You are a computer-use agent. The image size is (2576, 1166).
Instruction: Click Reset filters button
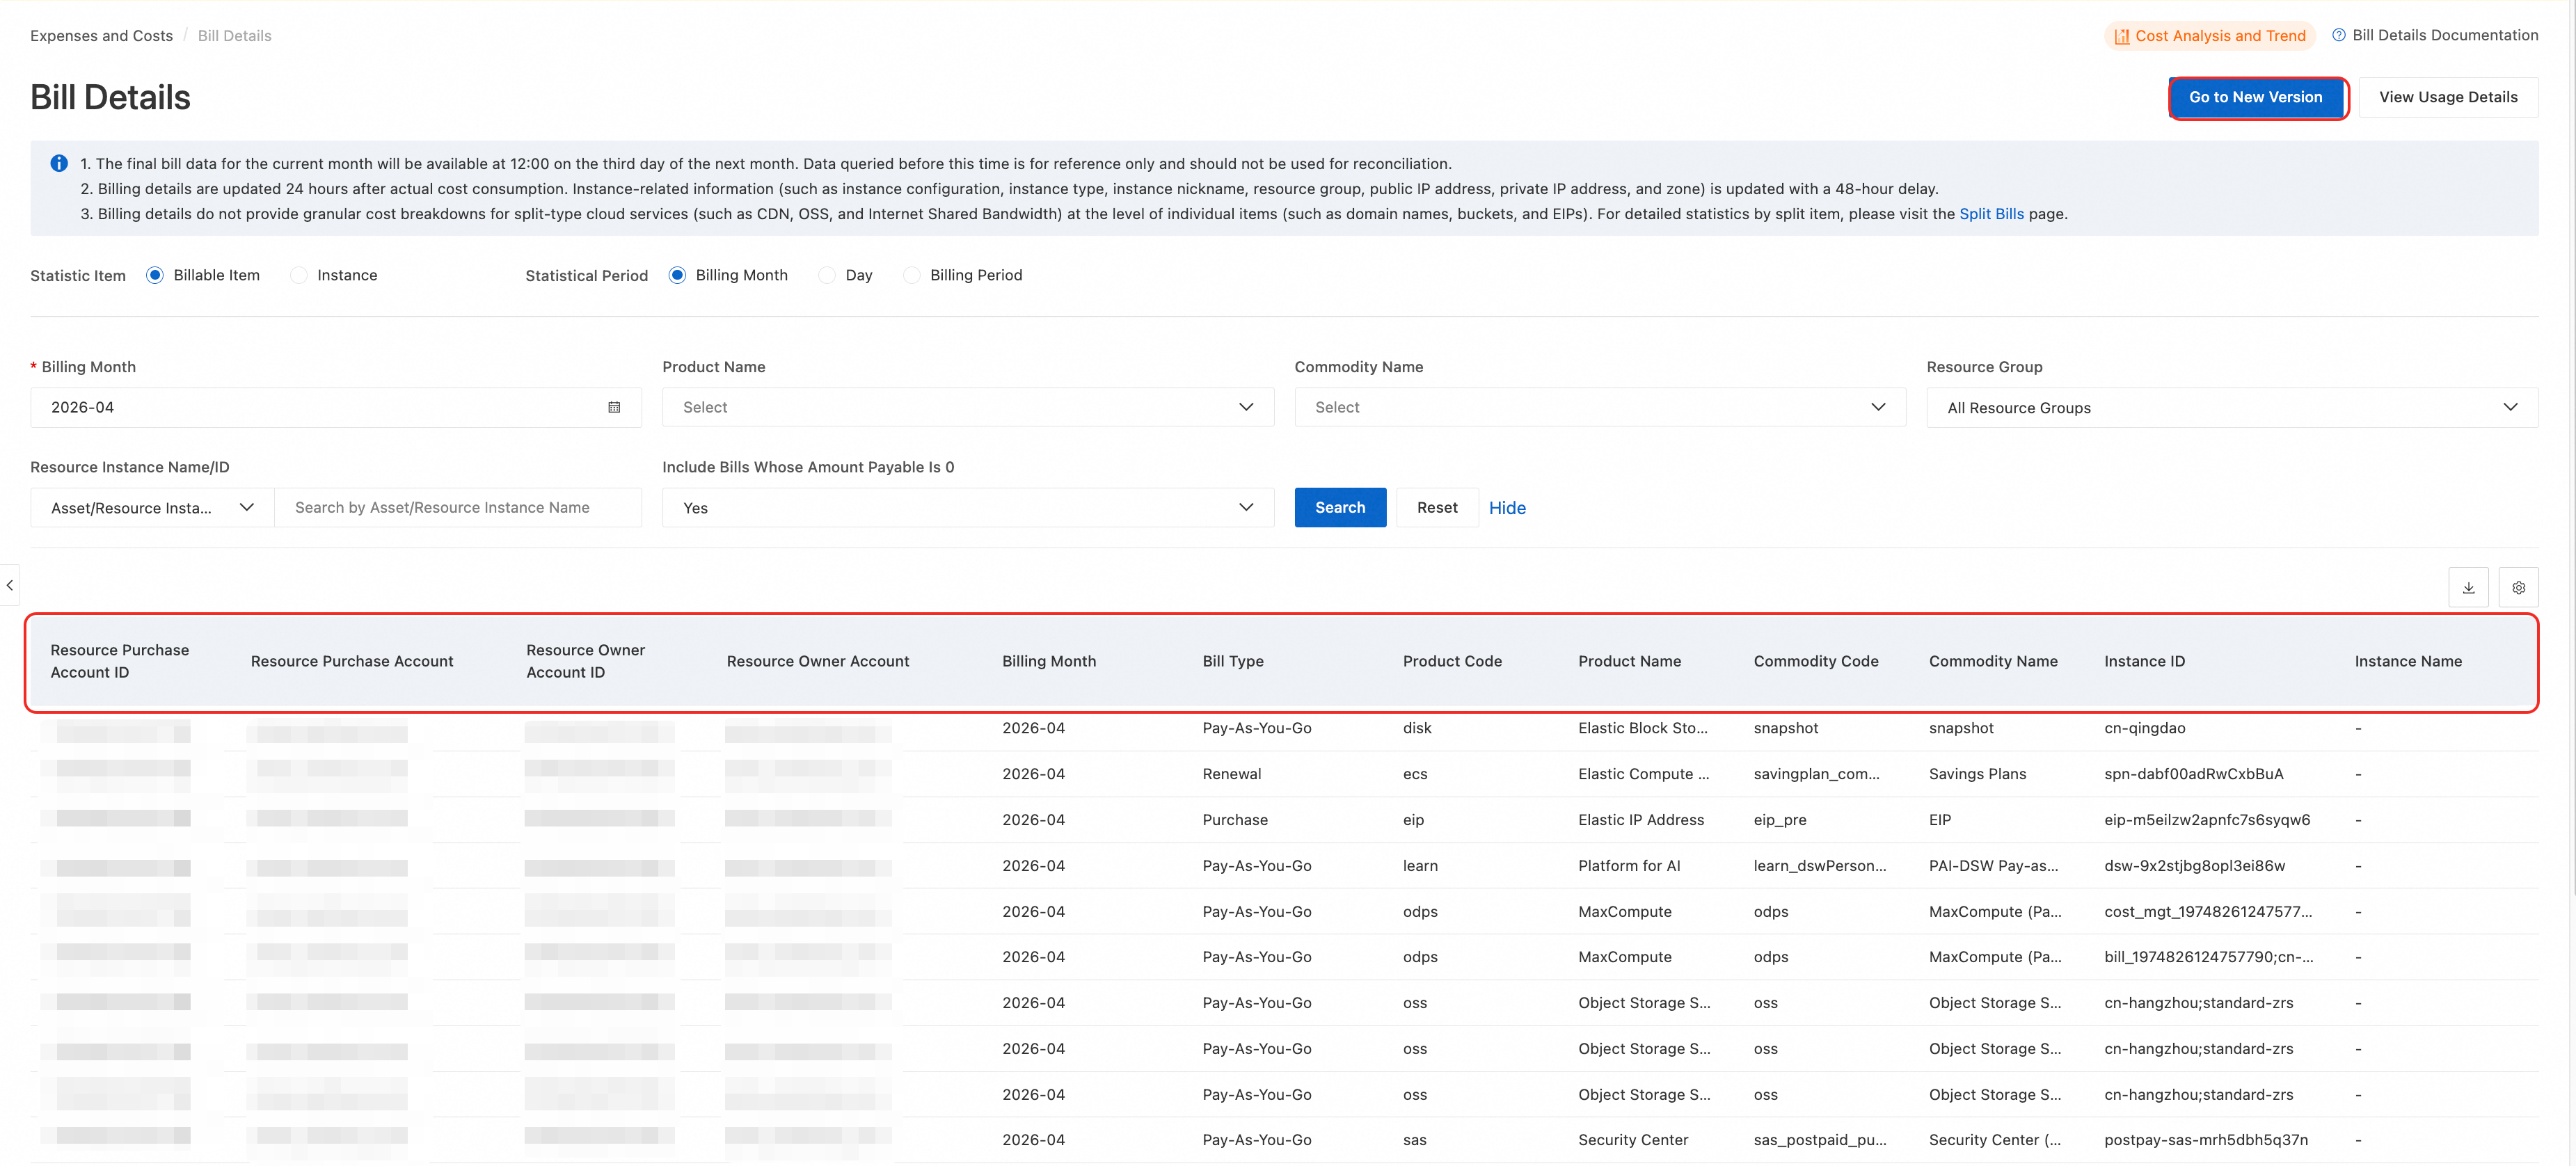click(1436, 508)
